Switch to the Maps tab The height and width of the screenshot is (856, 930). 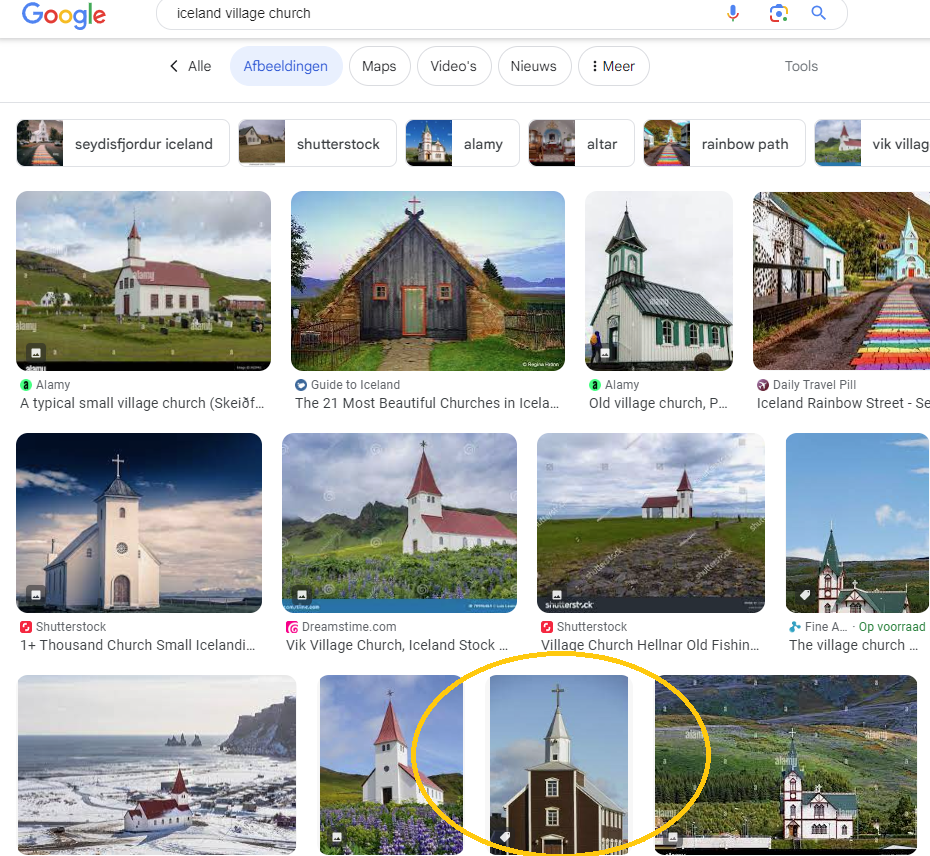tap(379, 66)
